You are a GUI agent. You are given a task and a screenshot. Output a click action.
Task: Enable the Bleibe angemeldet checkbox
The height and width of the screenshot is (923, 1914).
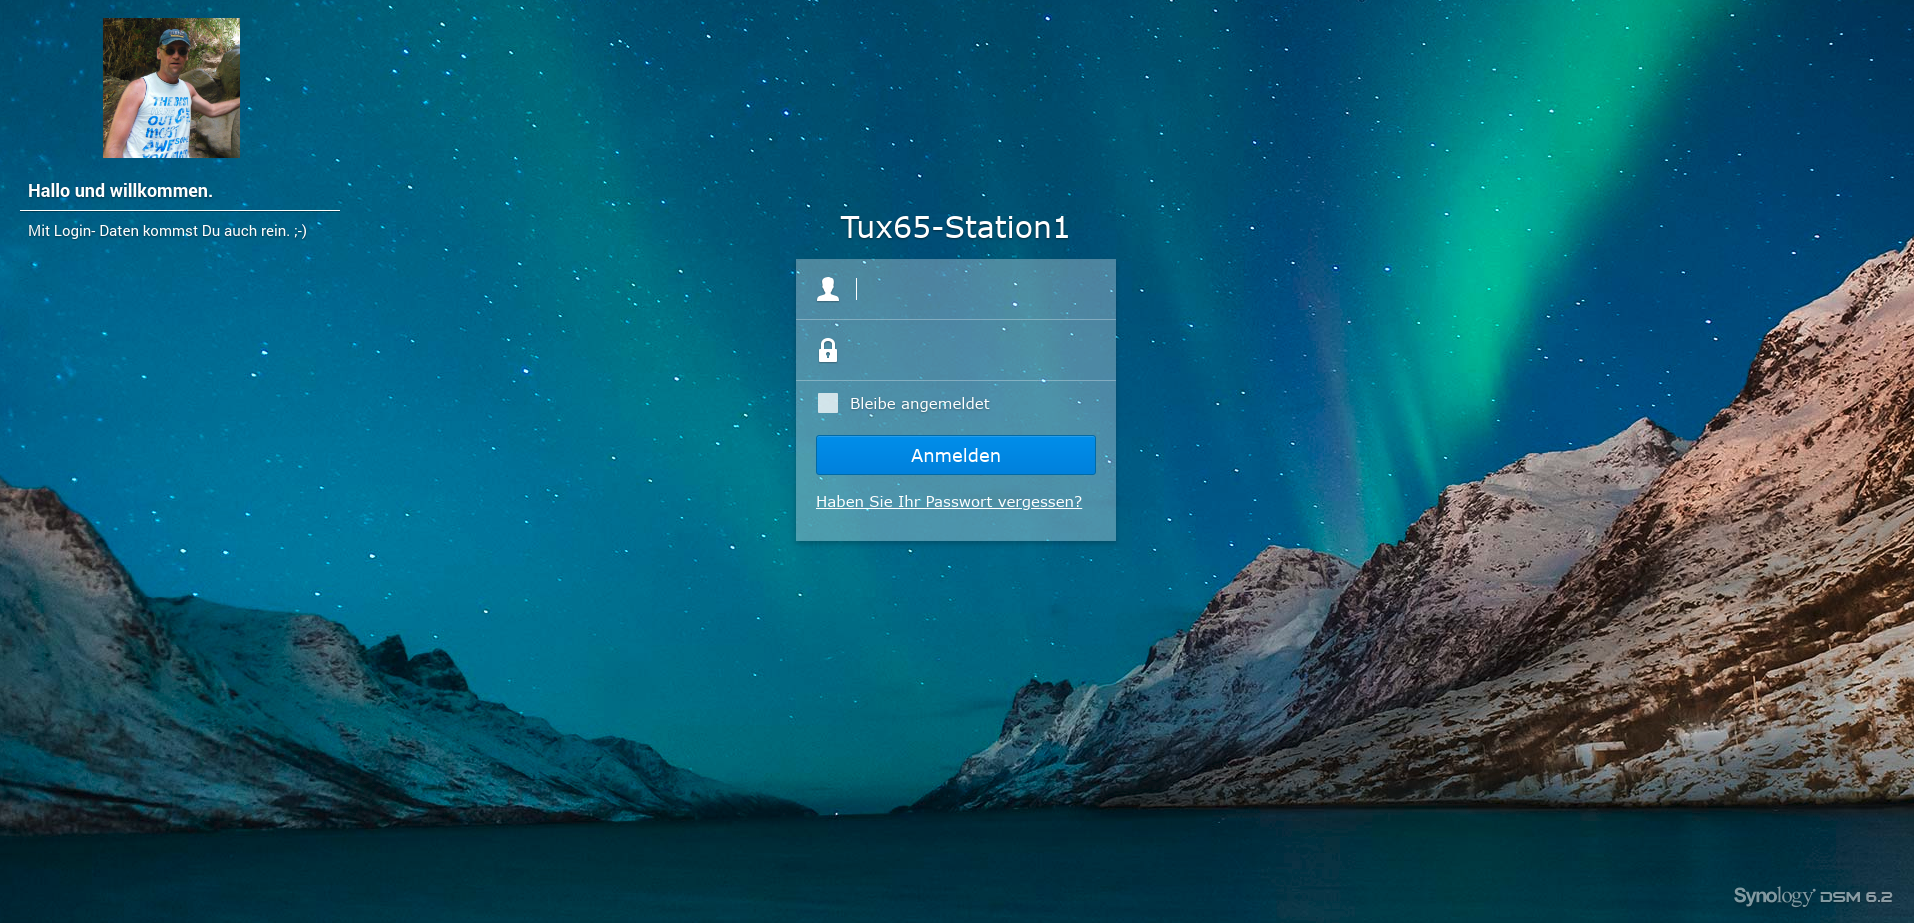828,403
